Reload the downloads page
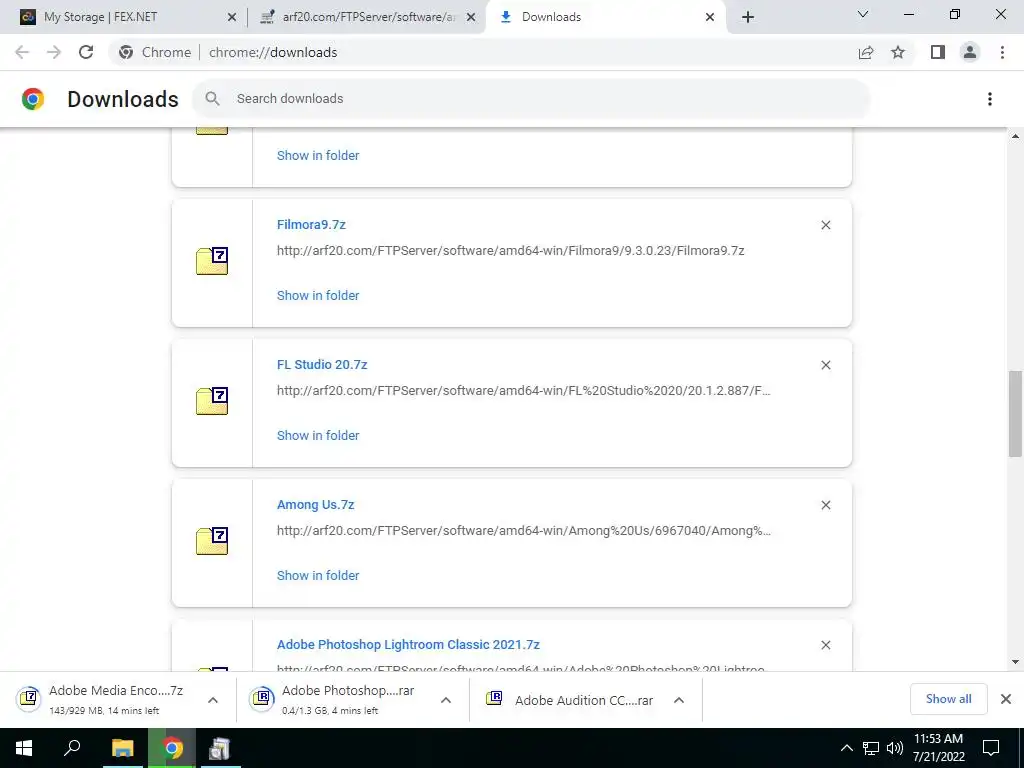Image resolution: width=1024 pixels, height=768 pixels. pyautogui.click(x=86, y=52)
